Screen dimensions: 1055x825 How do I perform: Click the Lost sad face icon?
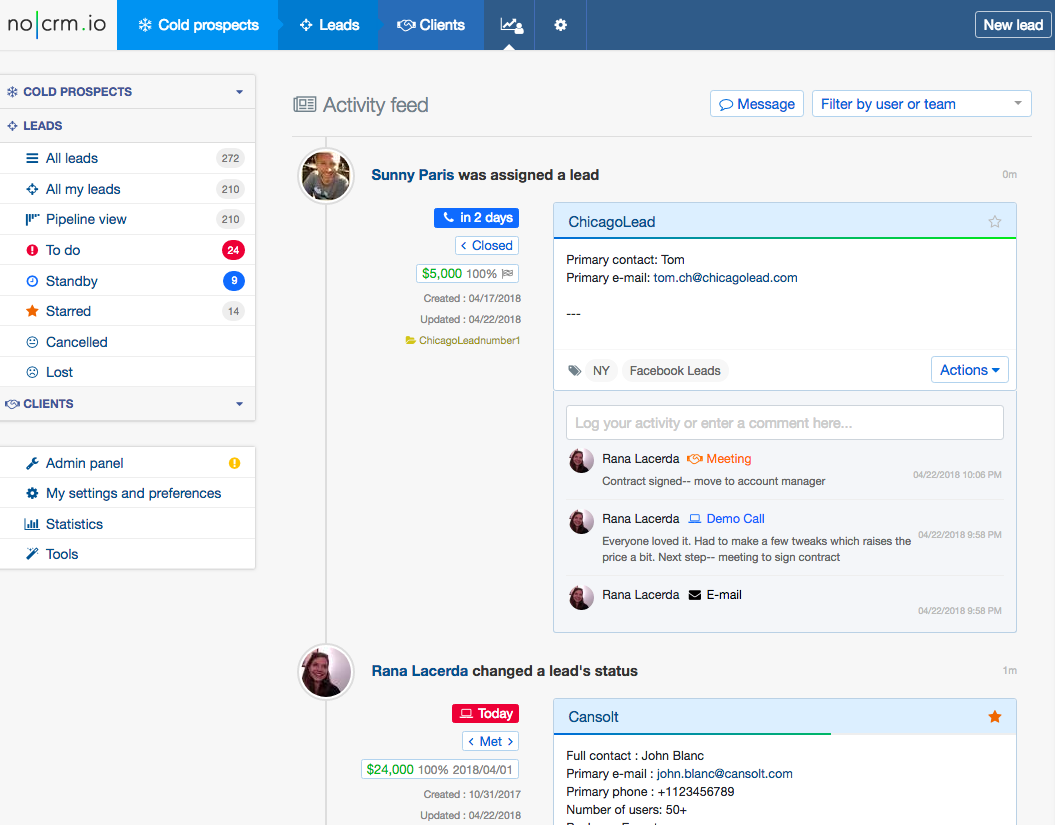(32, 372)
